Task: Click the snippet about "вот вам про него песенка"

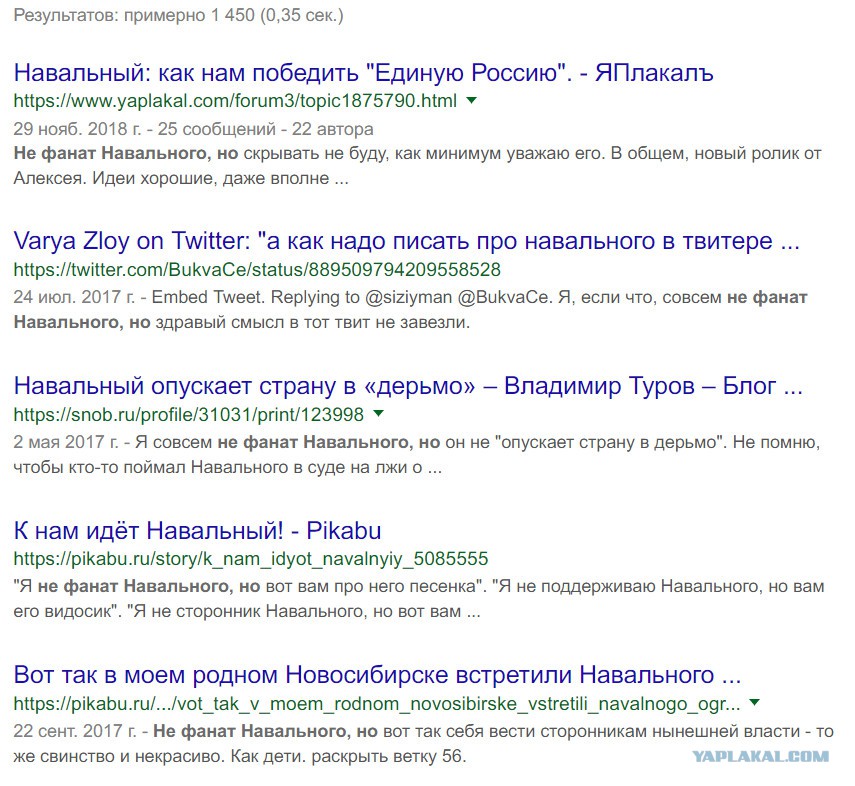Action: (419, 598)
